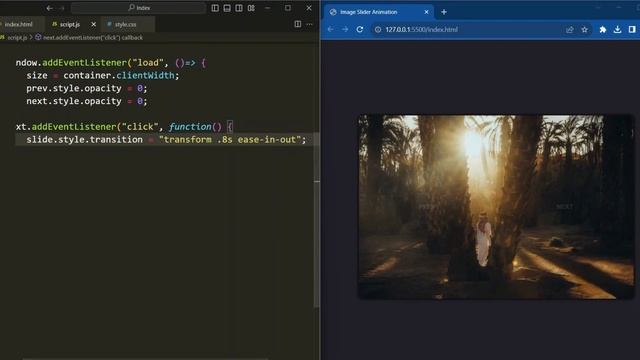Viewport: 640px width, 360px height.
Task: Click the VS Code command center search box
Action: [x=138, y=8]
